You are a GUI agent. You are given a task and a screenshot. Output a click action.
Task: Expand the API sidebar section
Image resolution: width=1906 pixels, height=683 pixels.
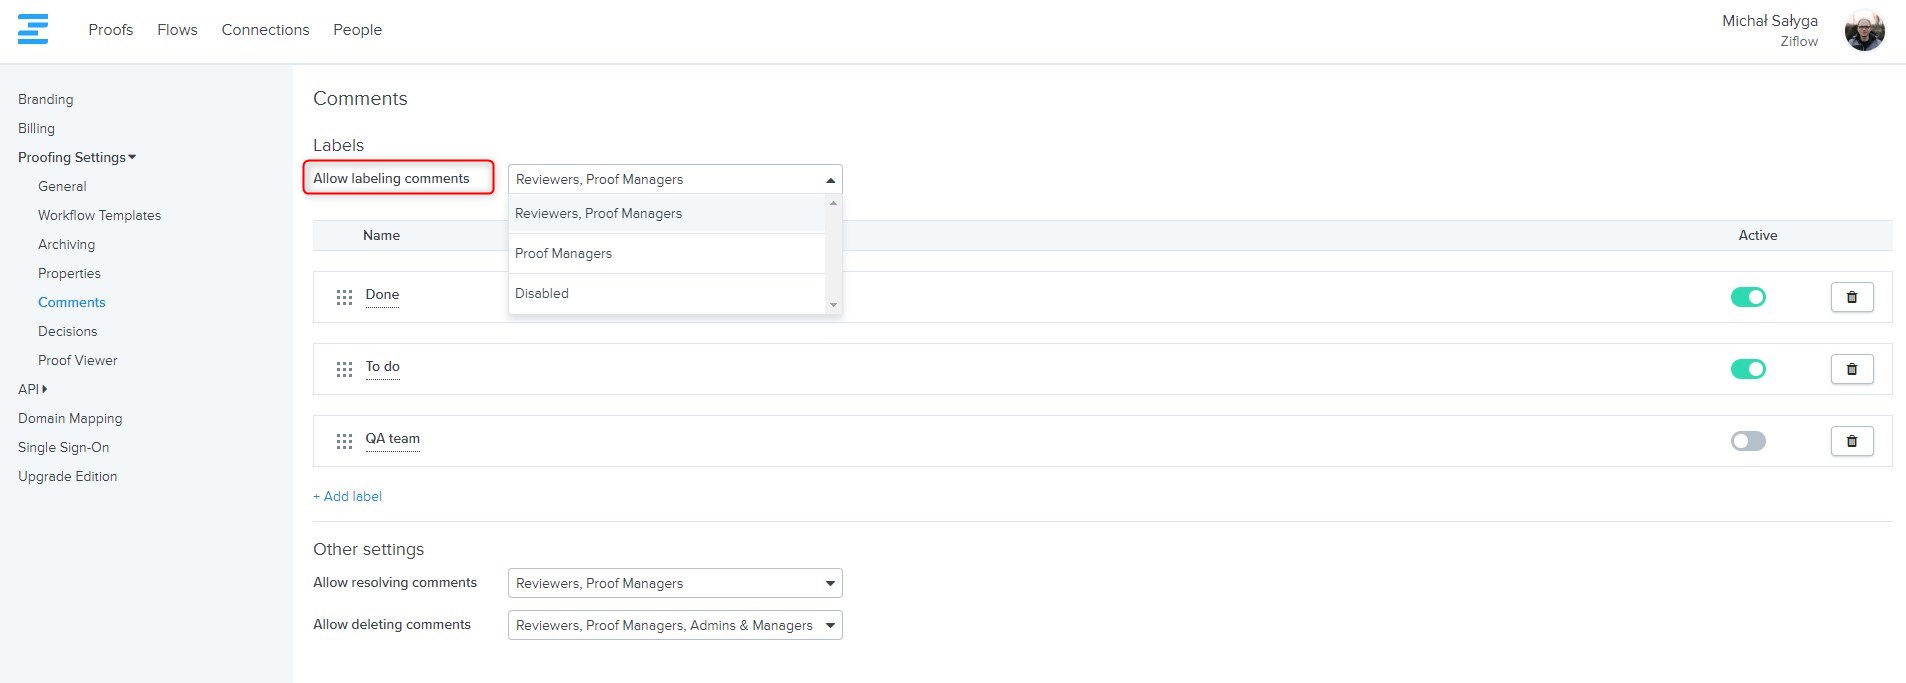pyautogui.click(x=32, y=389)
